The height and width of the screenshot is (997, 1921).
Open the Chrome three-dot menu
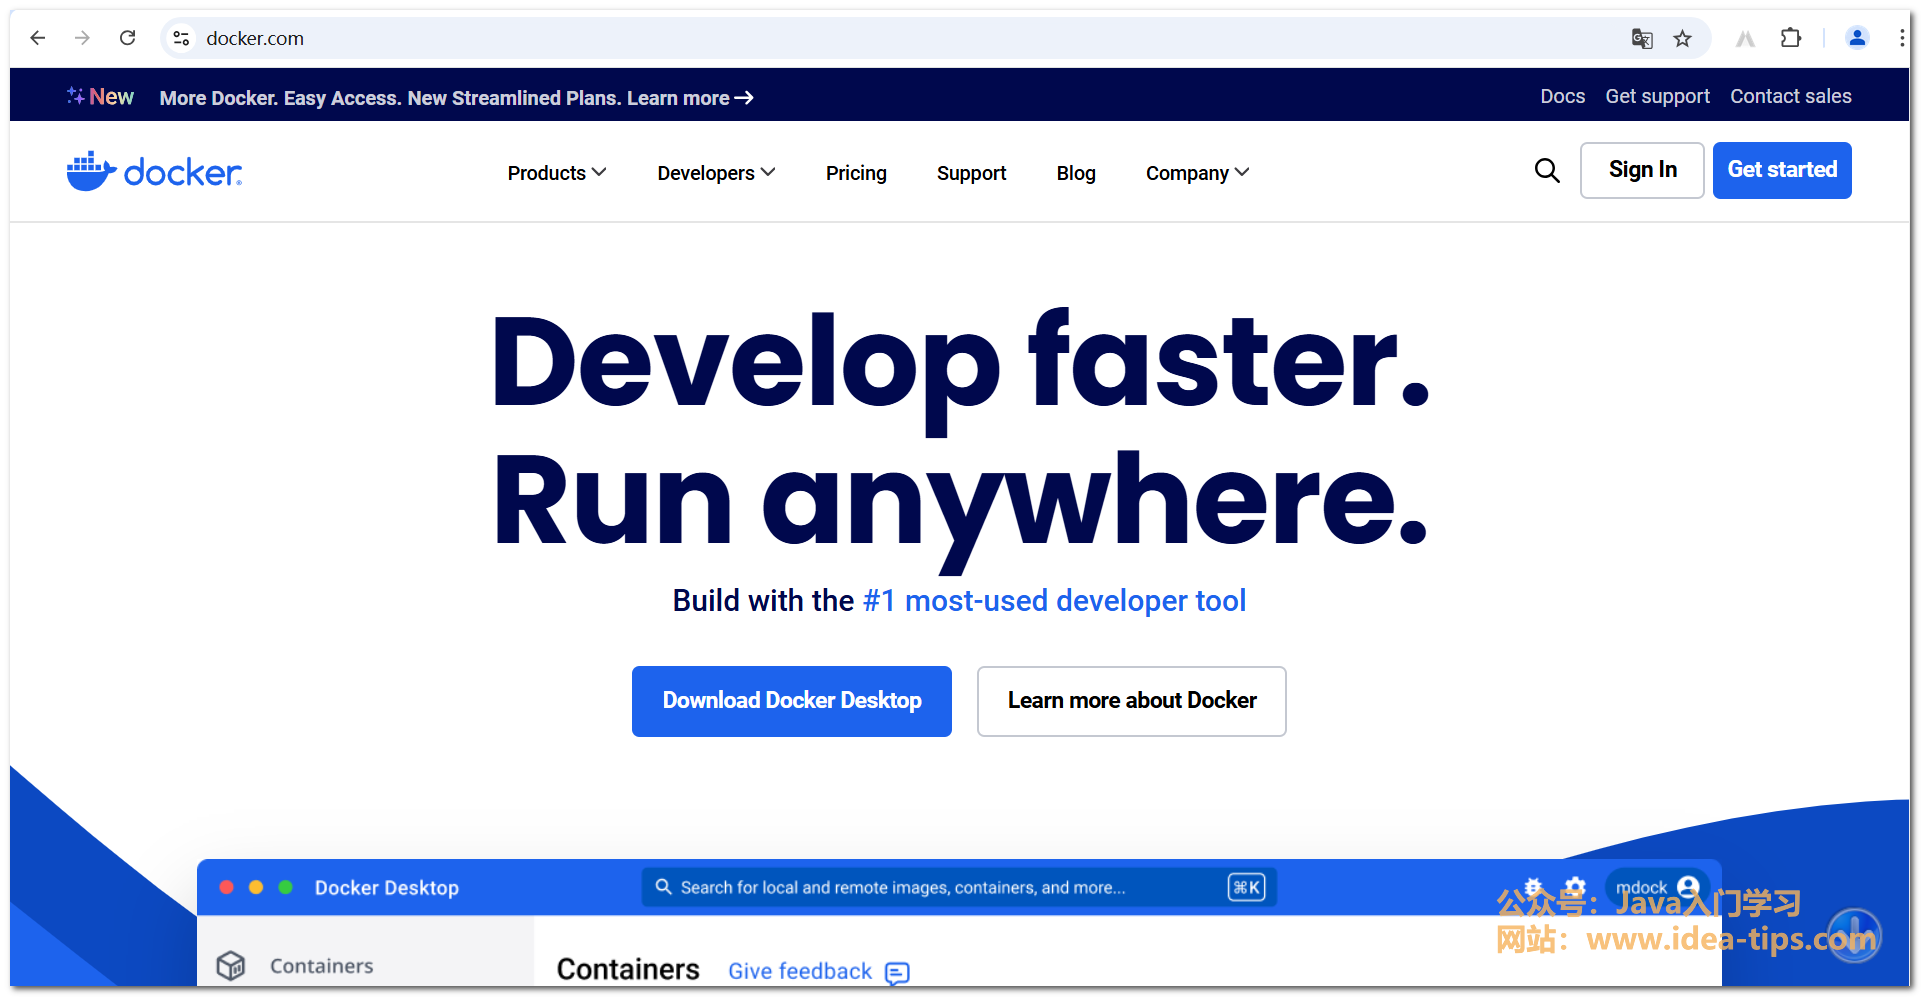(1901, 38)
